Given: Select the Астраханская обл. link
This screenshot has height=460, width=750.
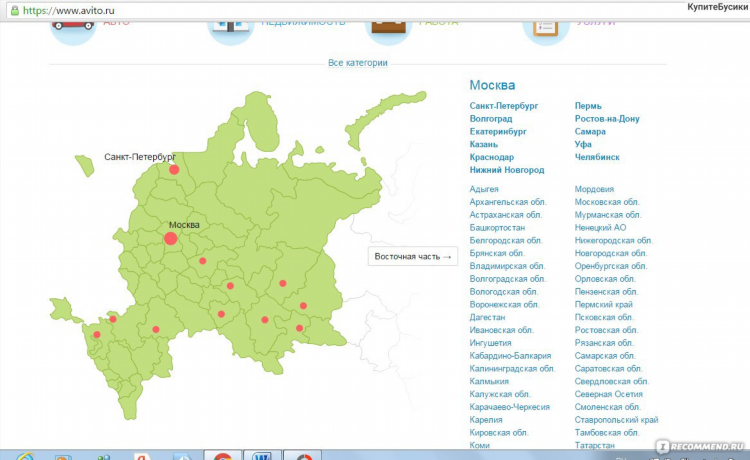Looking at the screenshot, I should (x=506, y=215).
